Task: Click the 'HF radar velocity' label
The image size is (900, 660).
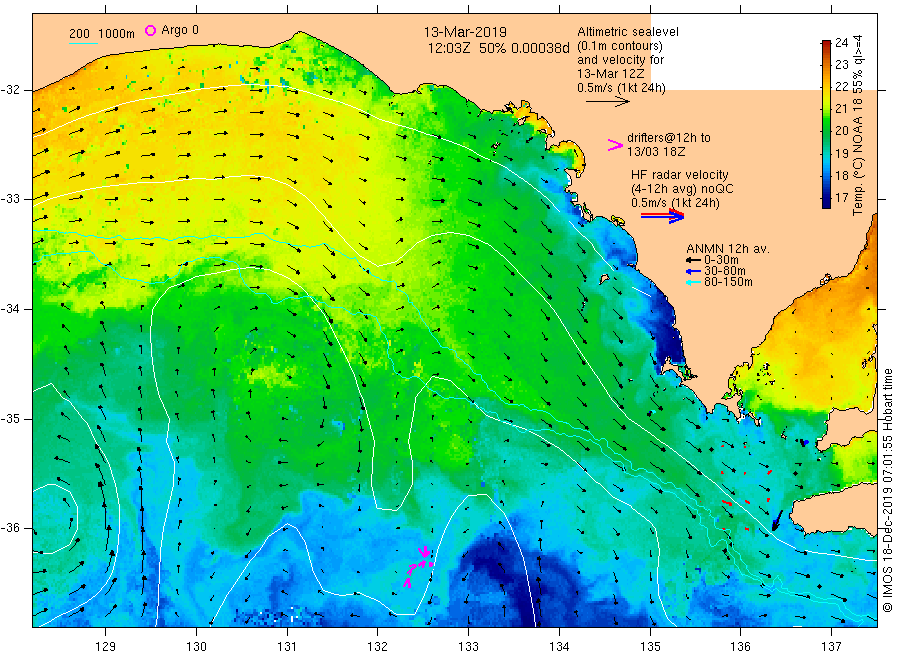Action: coord(680,175)
